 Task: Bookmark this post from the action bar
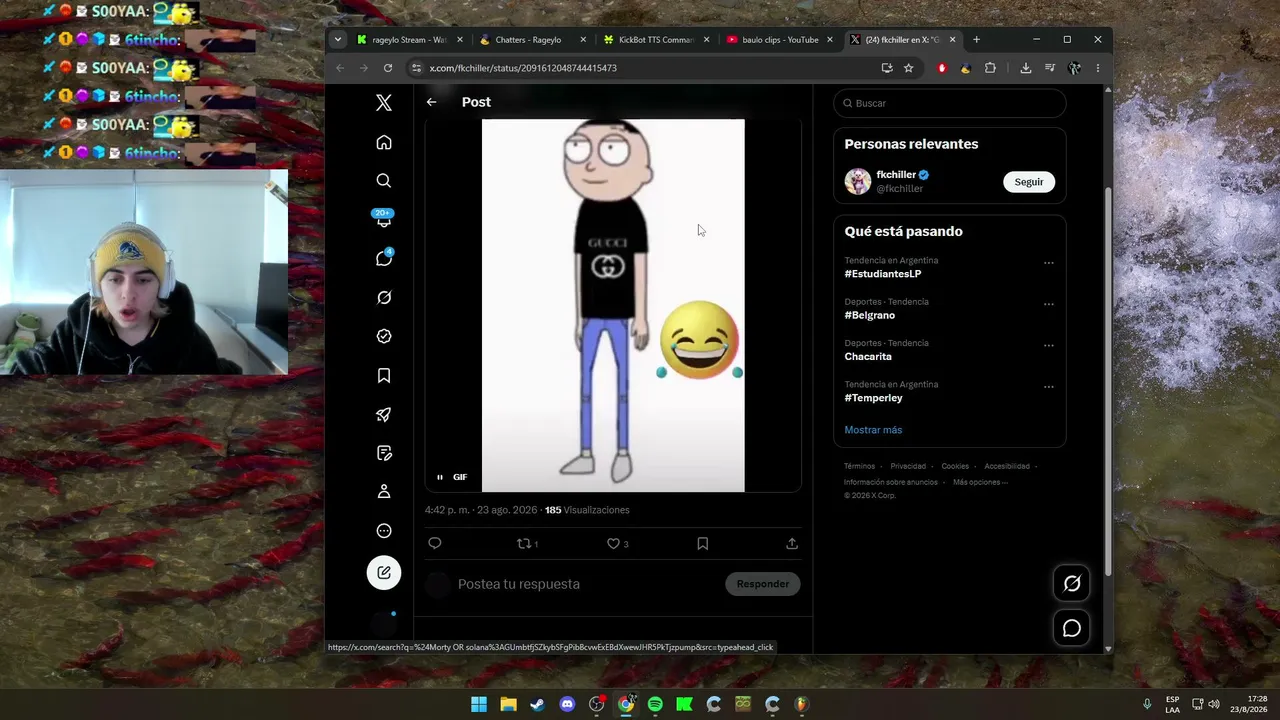click(x=702, y=543)
